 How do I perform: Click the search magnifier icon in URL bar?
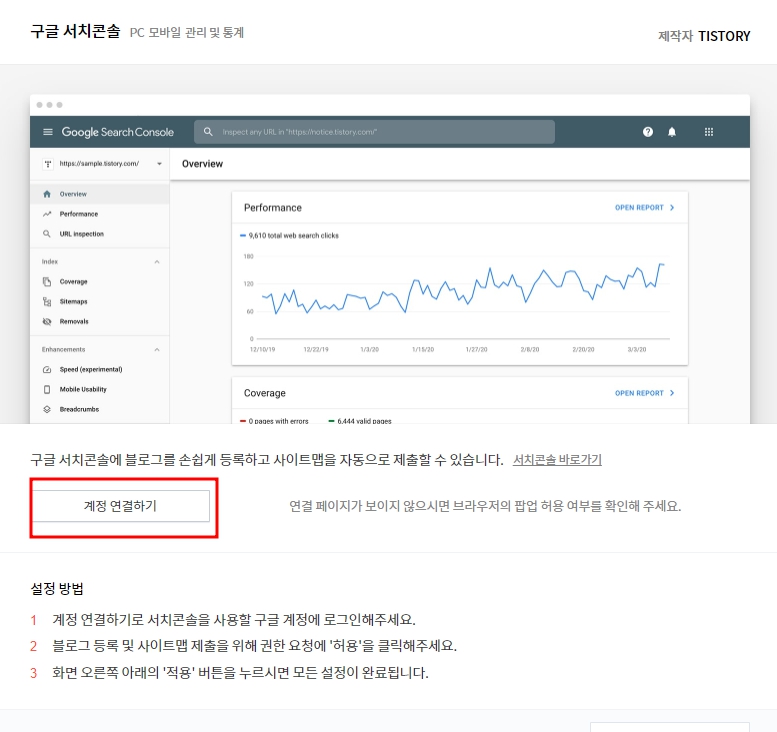(208, 132)
